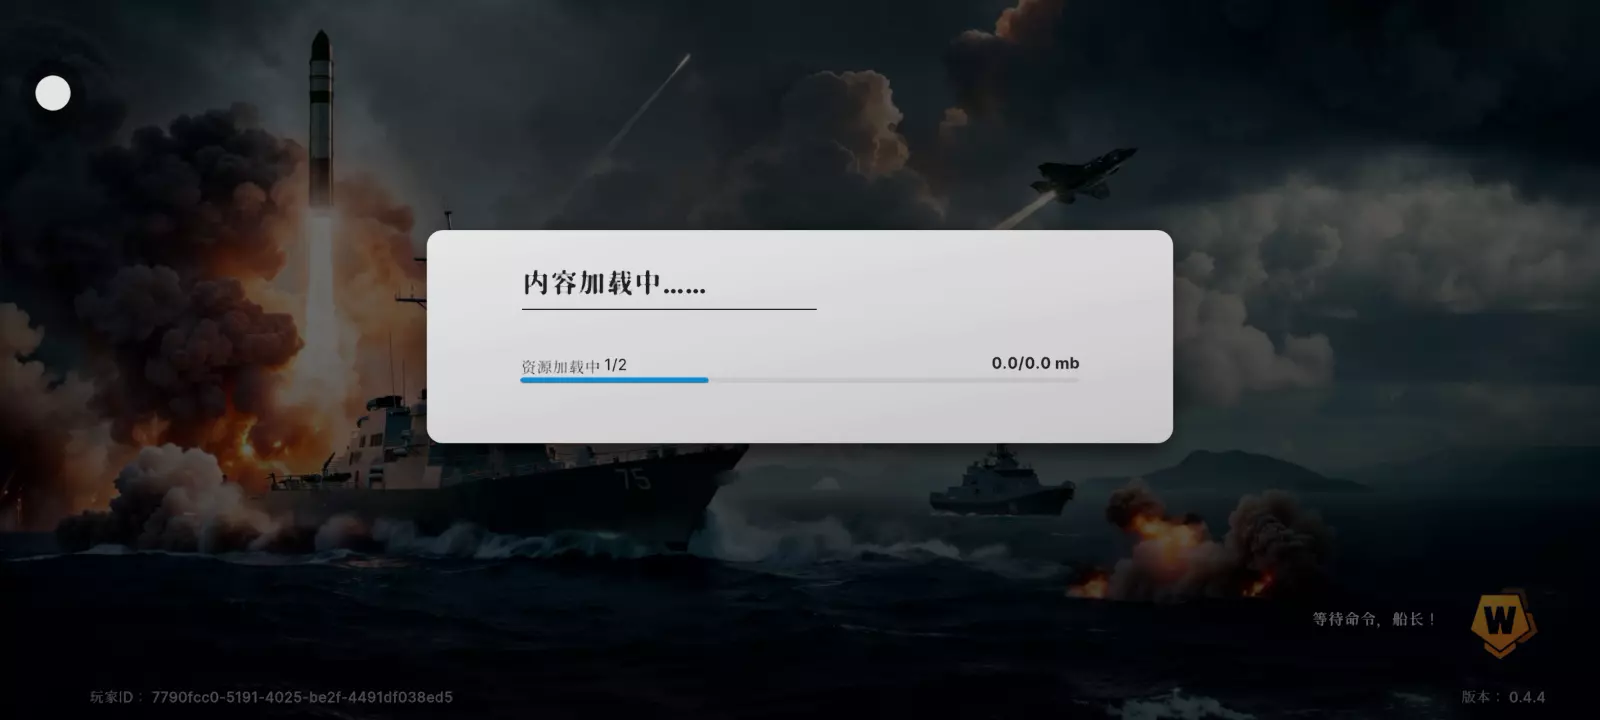This screenshot has width=1600, height=720.
Task: Click the underline beneath the dialog title
Action: (669, 309)
